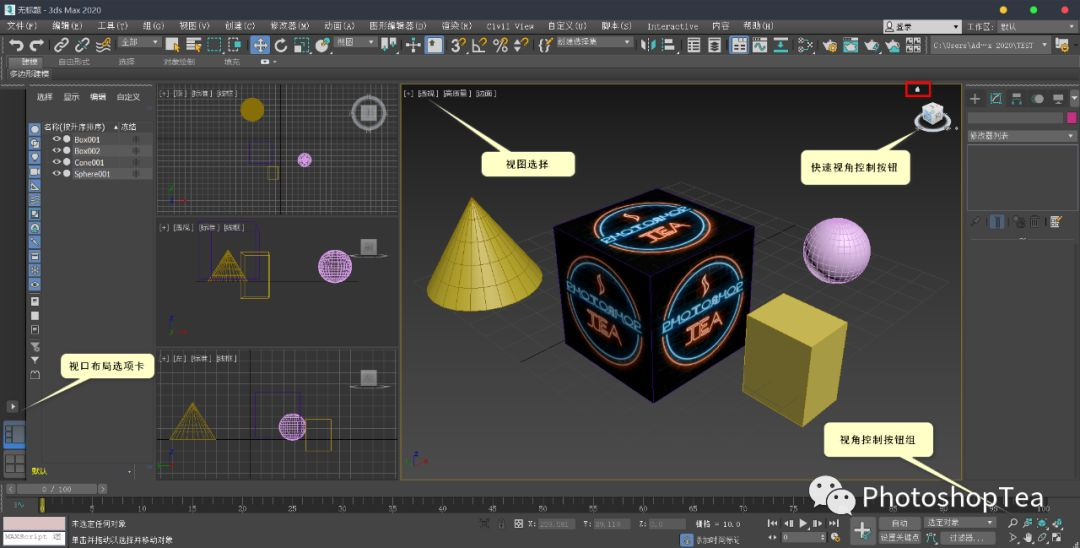Open the workspace 默认 dropdown
Image resolution: width=1080 pixels, height=548 pixels.
1037,27
